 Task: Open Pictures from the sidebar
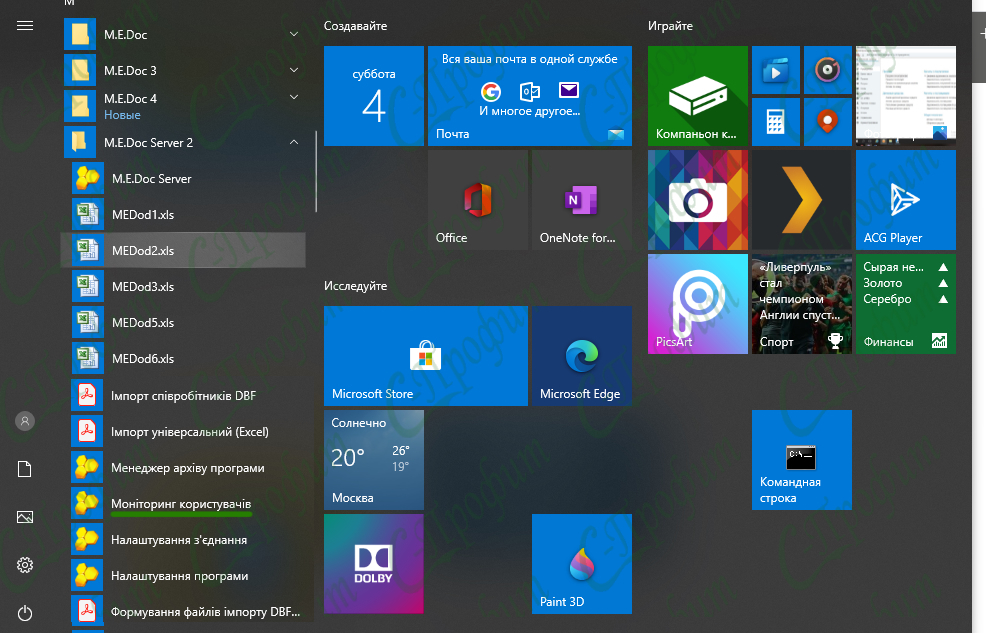25,517
